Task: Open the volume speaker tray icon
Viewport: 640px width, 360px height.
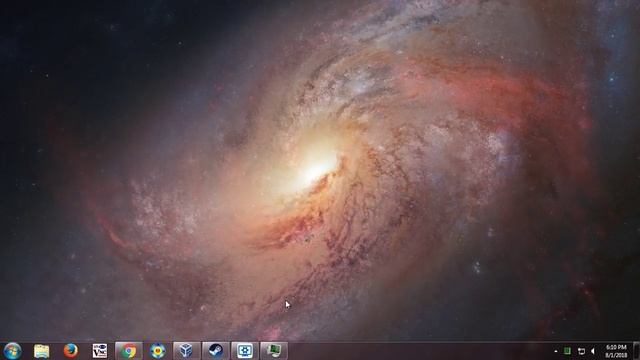Action: 593,351
